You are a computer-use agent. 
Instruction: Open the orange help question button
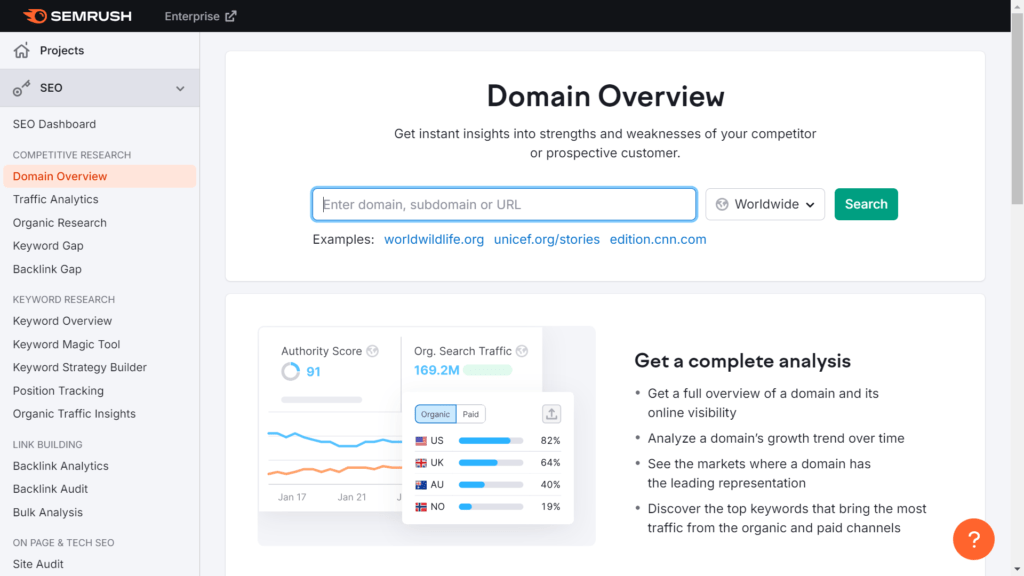point(973,539)
